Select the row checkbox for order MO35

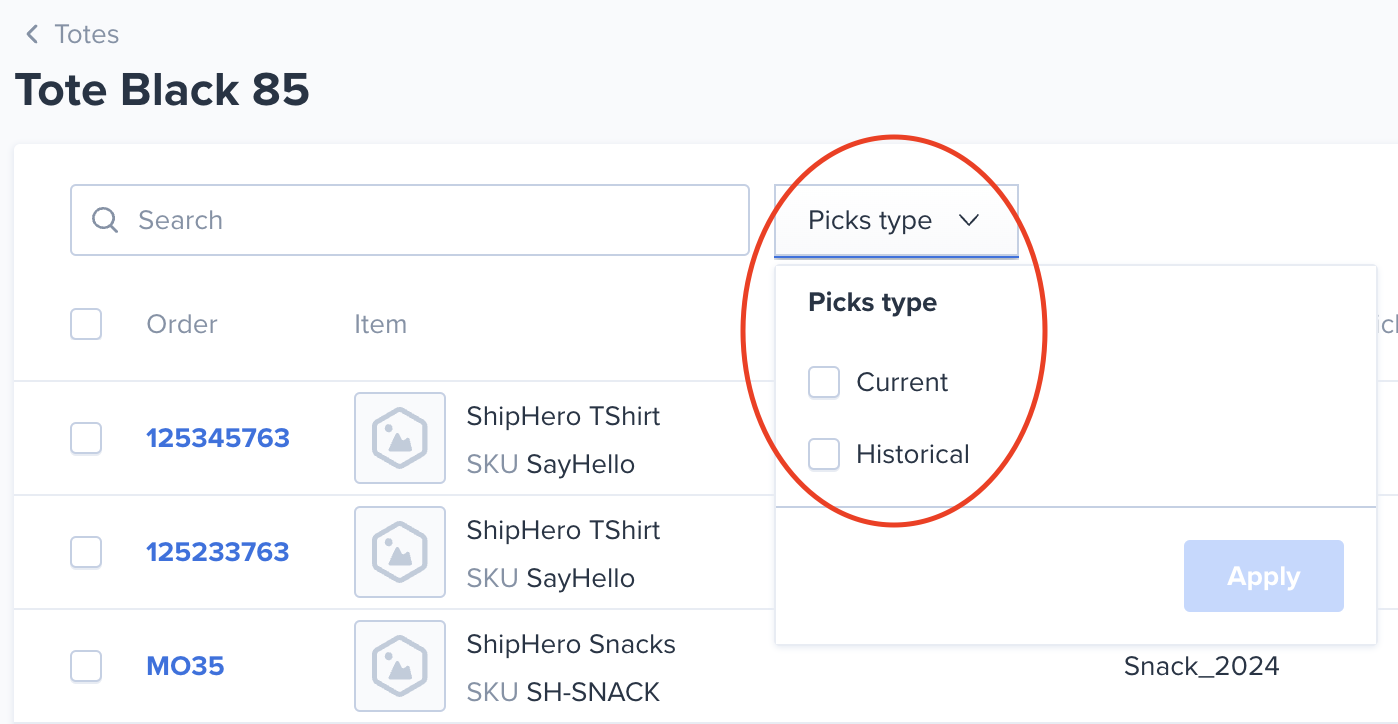[86, 666]
